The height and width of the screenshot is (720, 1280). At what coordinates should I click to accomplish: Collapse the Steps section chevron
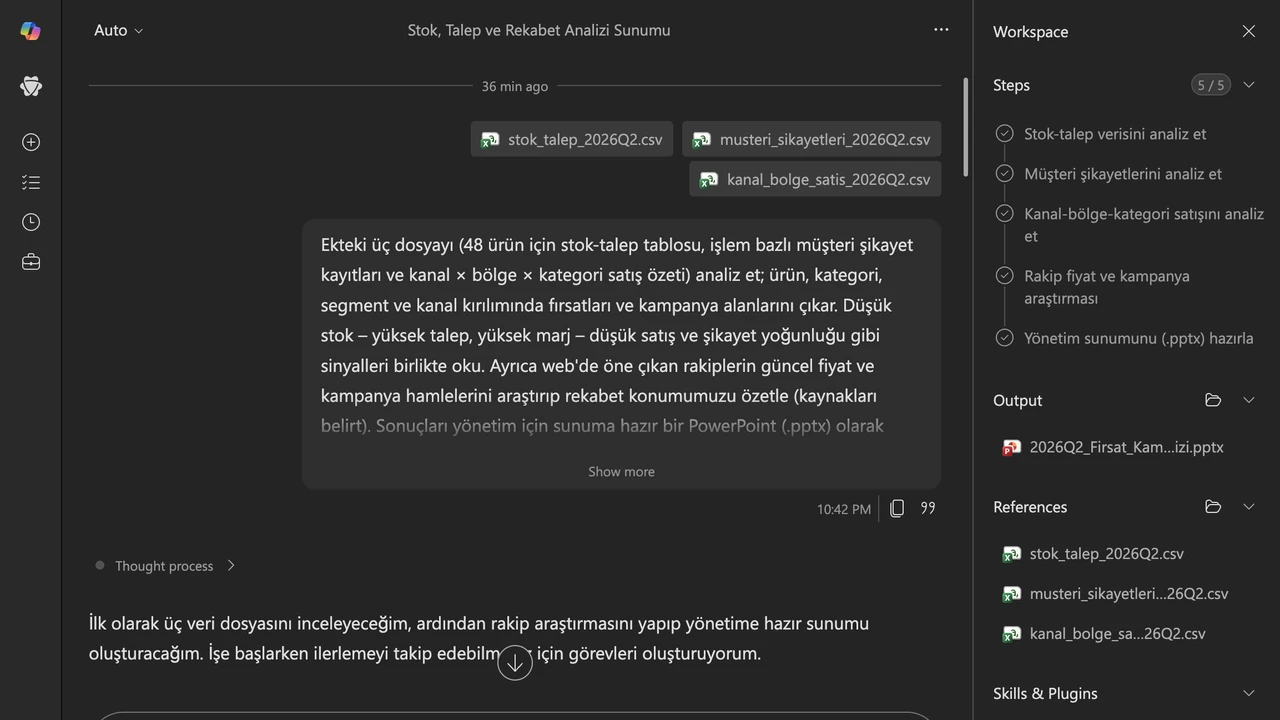point(1249,85)
